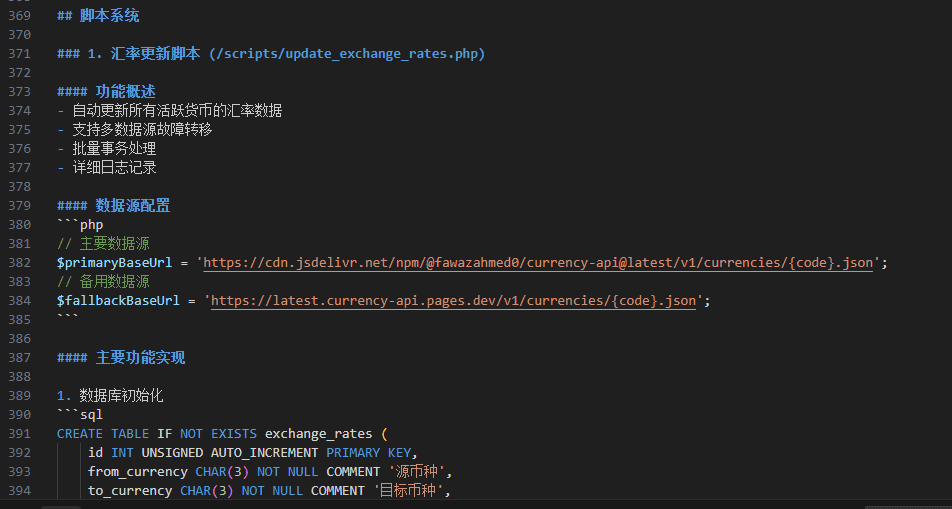Click line number 382 in the gutter

click(19, 262)
